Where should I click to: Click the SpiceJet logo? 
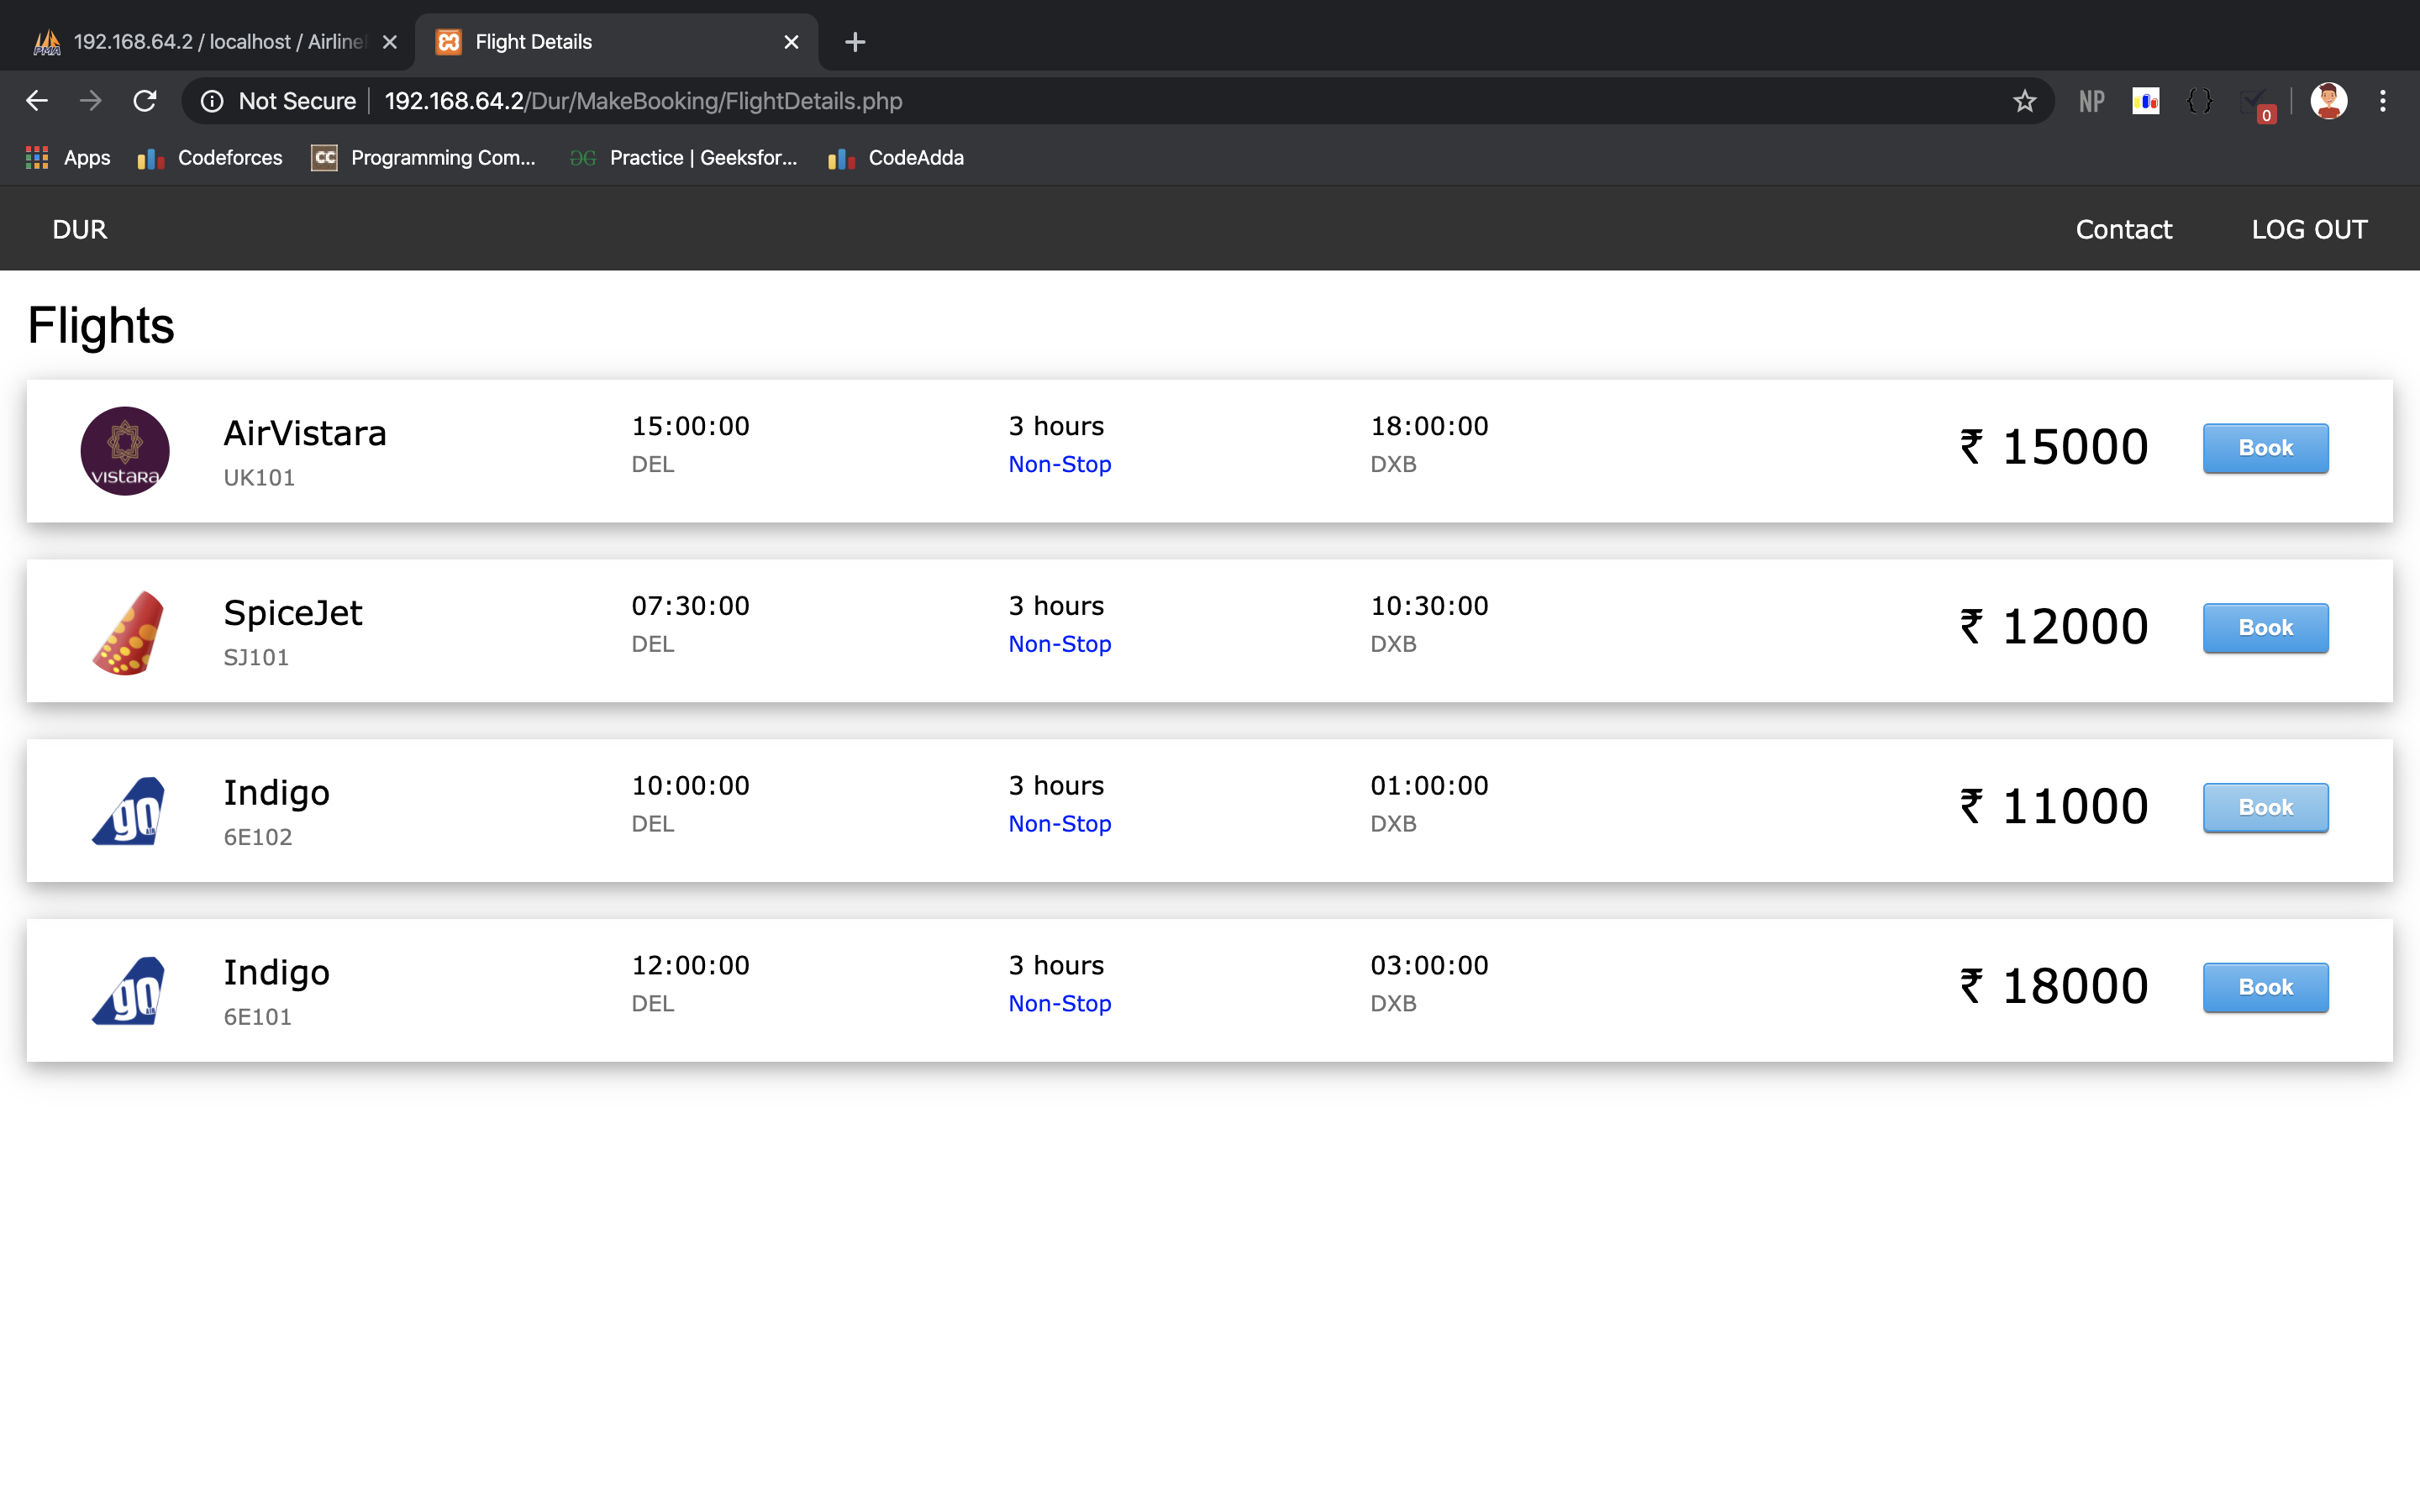coord(127,632)
